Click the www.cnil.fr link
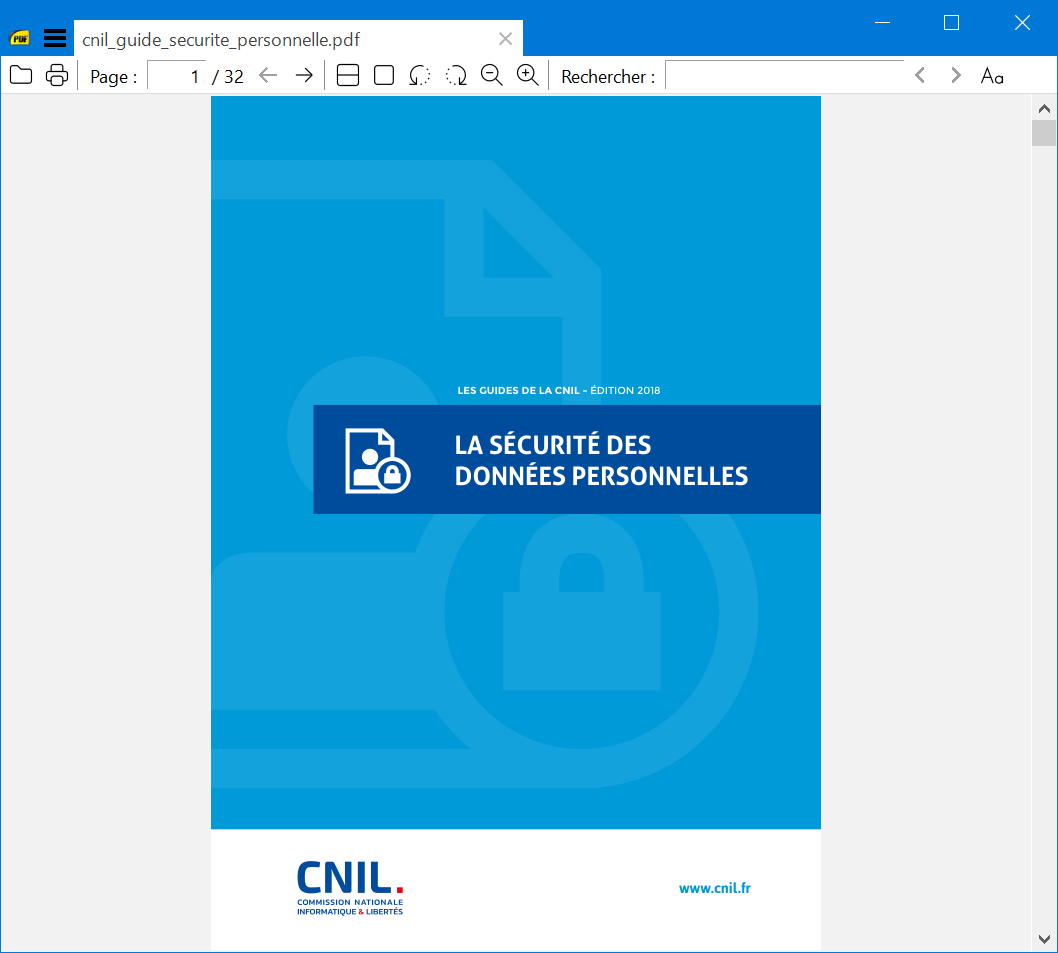The height and width of the screenshot is (953, 1058). click(715, 888)
